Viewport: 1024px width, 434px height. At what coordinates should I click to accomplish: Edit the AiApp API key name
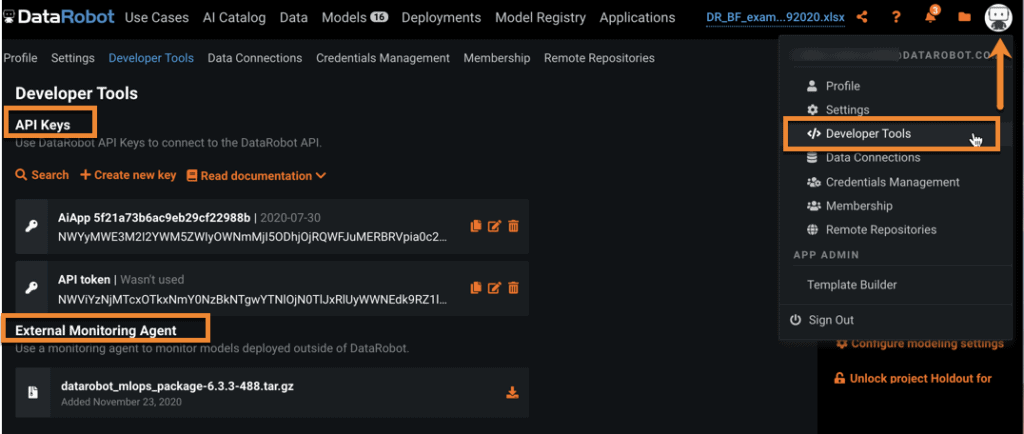point(494,226)
